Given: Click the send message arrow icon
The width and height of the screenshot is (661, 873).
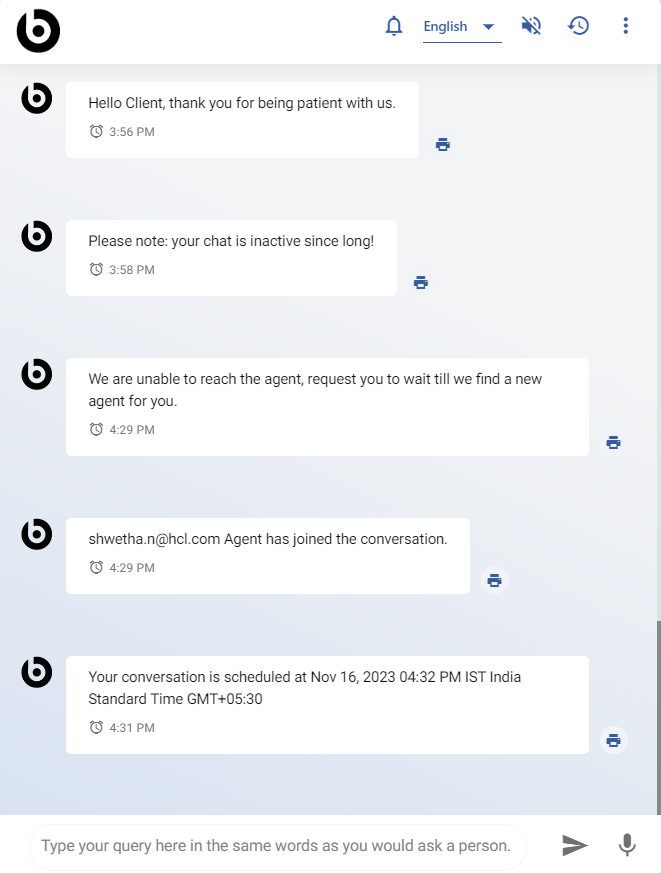Looking at the screenshot, I should pyautogui.click(x=575, y=846).
